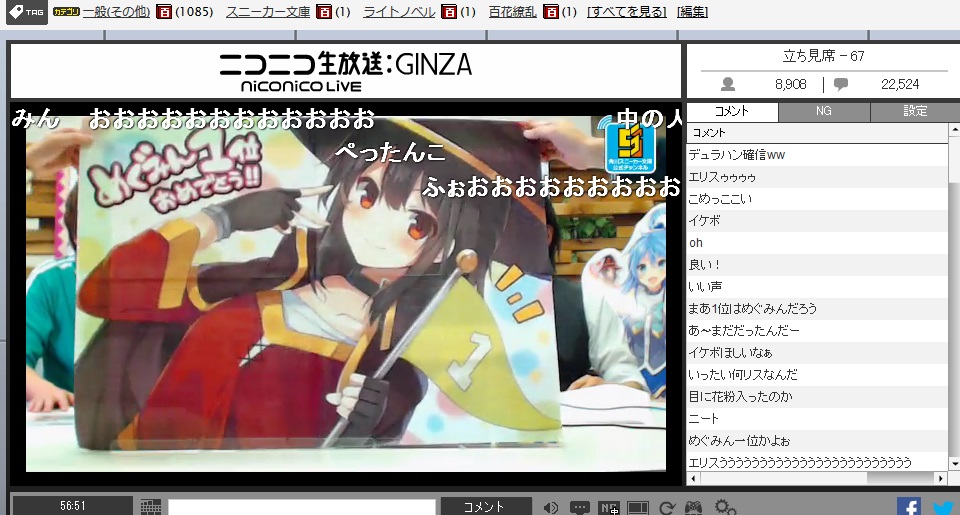Viewport: 960px width, 515px height.
Task: Select comment 'あ〜まだだったんだー'
Action: 817,331
